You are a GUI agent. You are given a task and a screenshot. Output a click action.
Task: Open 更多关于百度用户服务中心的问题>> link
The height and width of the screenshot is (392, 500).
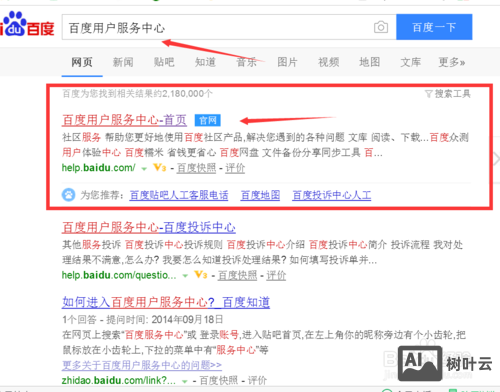point(142,365)
